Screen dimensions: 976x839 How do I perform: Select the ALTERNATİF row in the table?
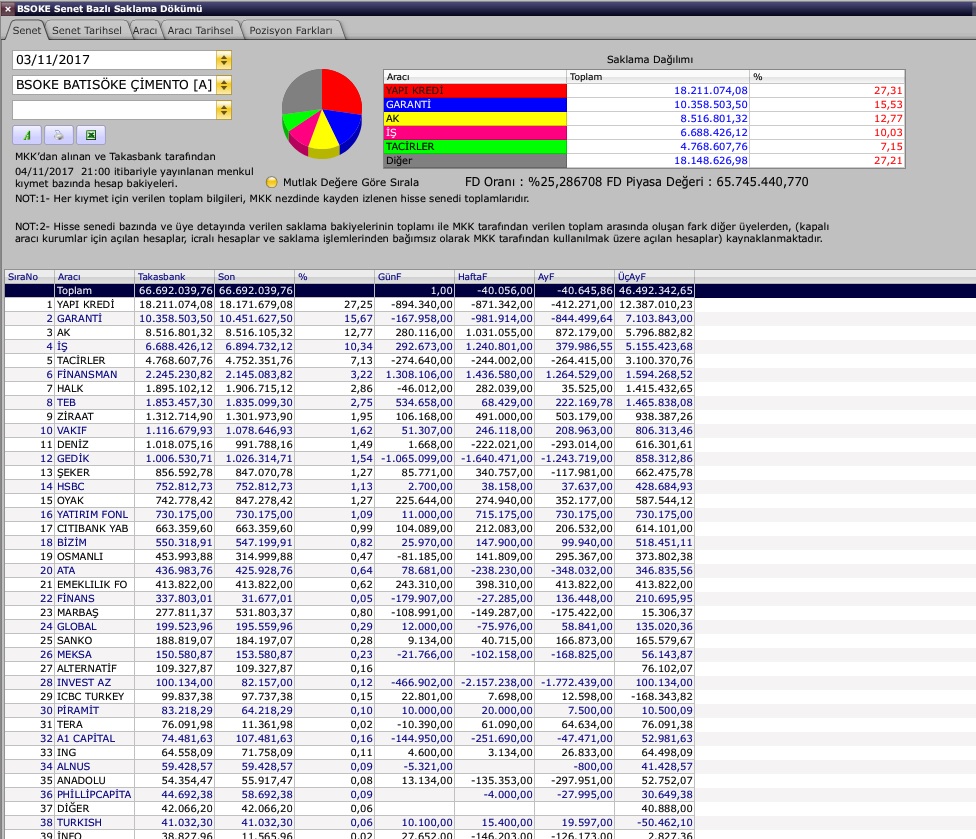349,668
